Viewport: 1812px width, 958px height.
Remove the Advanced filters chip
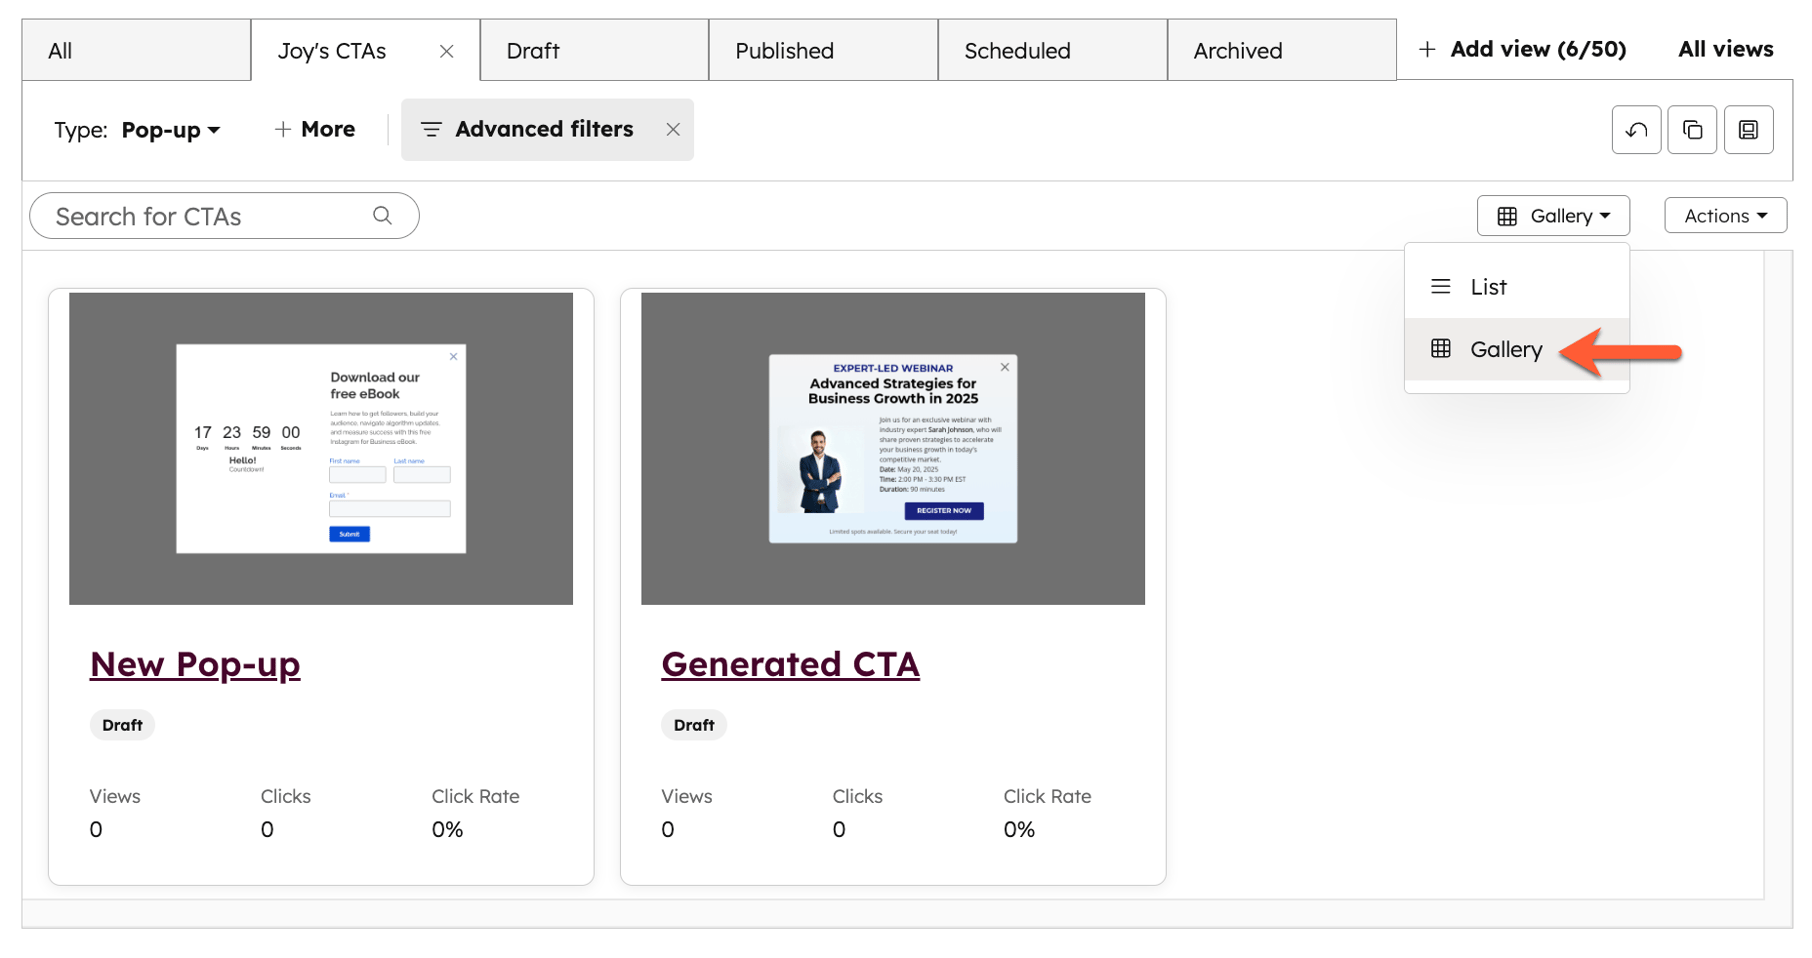[x=672, y=129]
